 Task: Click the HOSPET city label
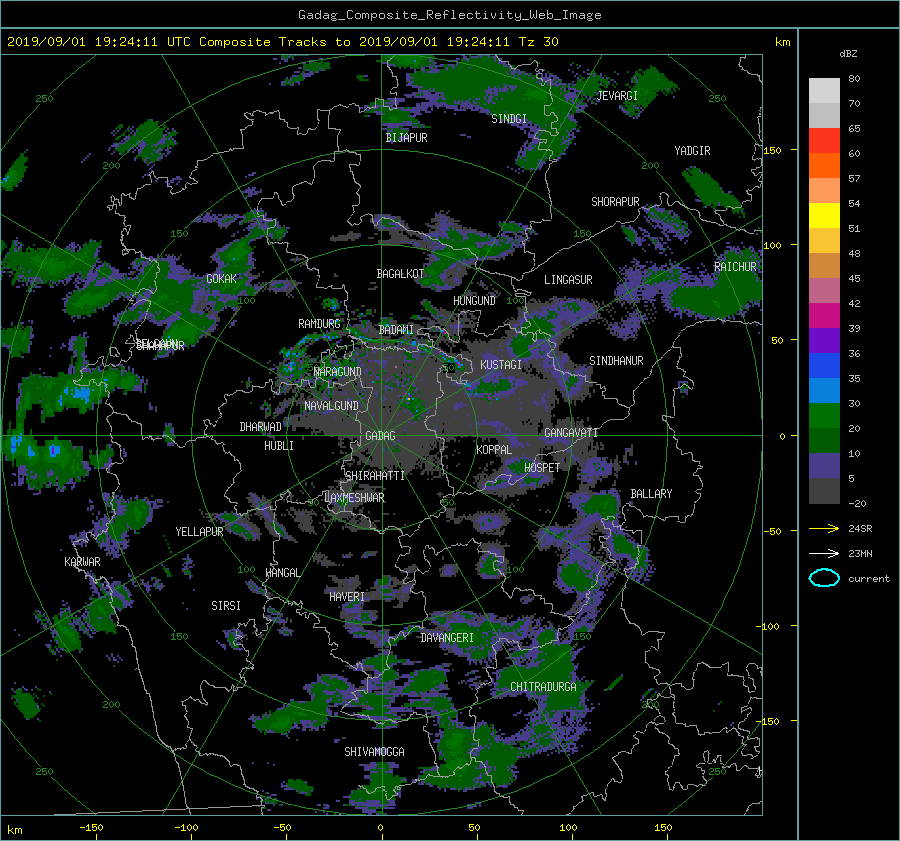coord(542,468)
